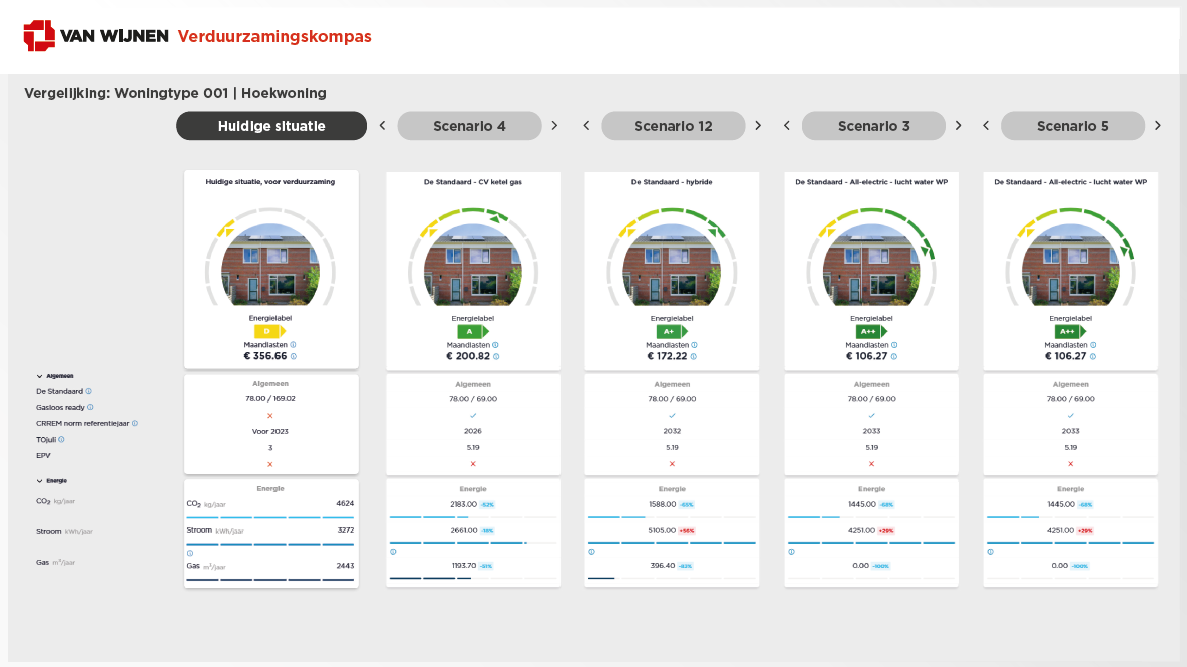Click the Stroom bar in Scenario 4 card
The height and width of the screenshot is (667, 1187).
(457, 543)
